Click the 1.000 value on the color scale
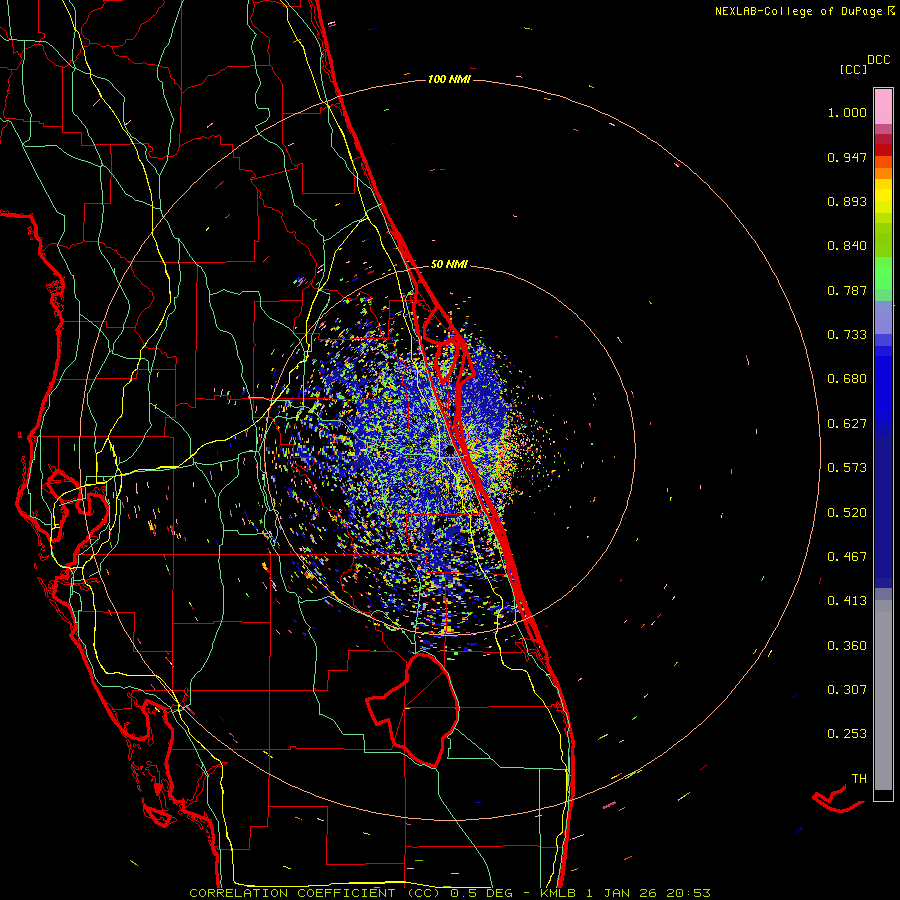The height and width of the screenshot is (900, 900). pos(847,112)
